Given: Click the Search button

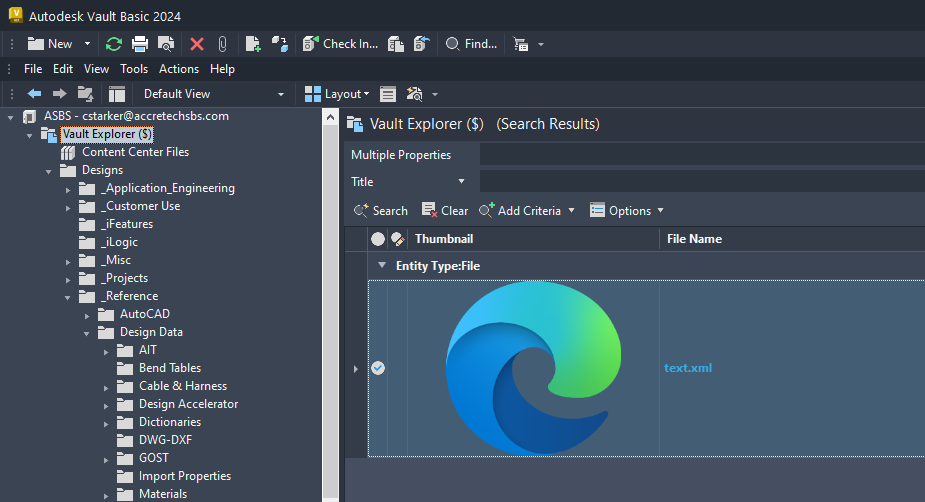Looking at the screenshot, I should [381, 211].
